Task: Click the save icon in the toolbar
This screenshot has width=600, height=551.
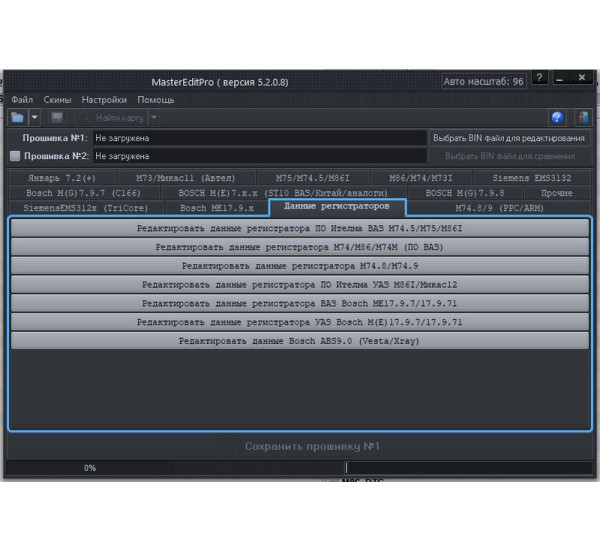Action: tap(57, 118)
